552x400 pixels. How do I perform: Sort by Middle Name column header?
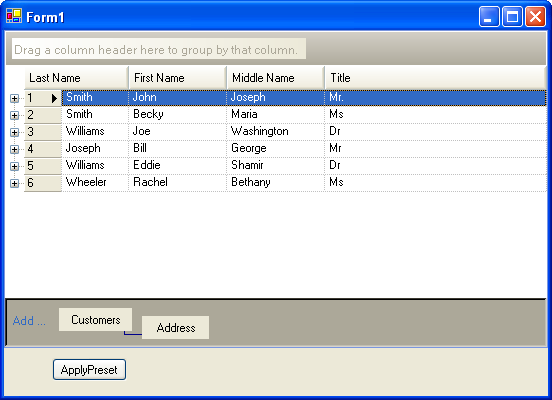[x=276, y=78]
